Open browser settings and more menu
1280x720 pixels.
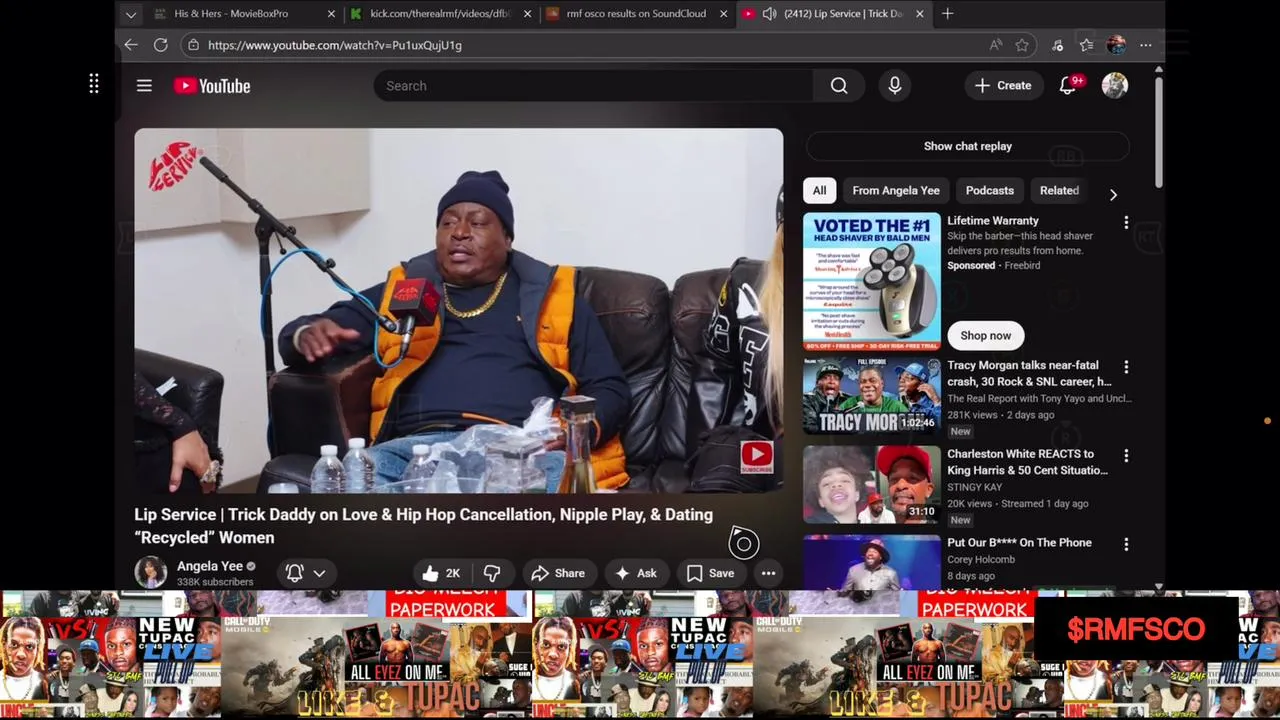(x=1146, y=45)
